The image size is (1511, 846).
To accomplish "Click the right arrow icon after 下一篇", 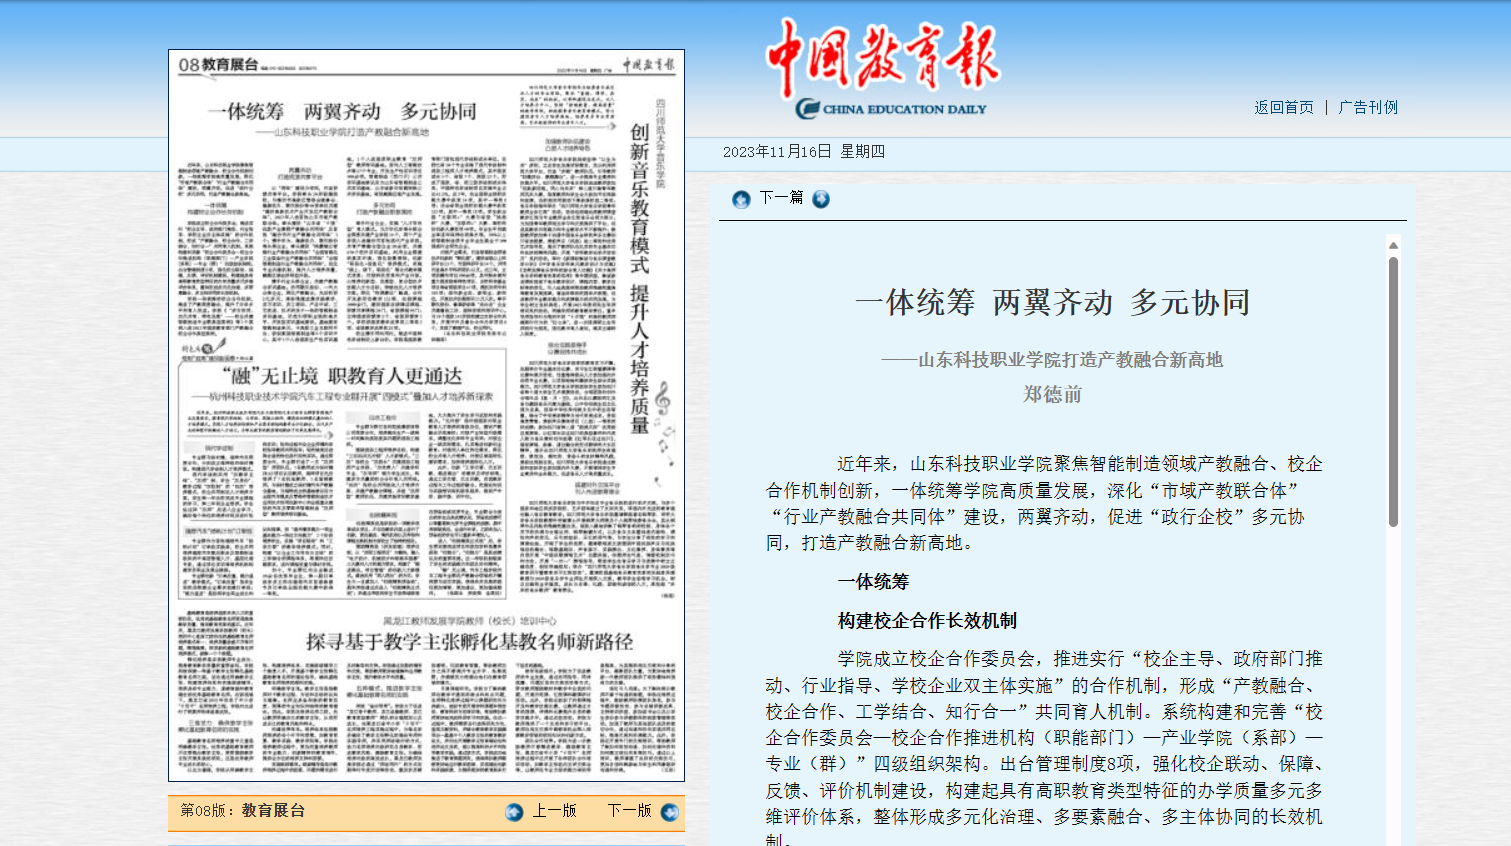I will 821,199.
